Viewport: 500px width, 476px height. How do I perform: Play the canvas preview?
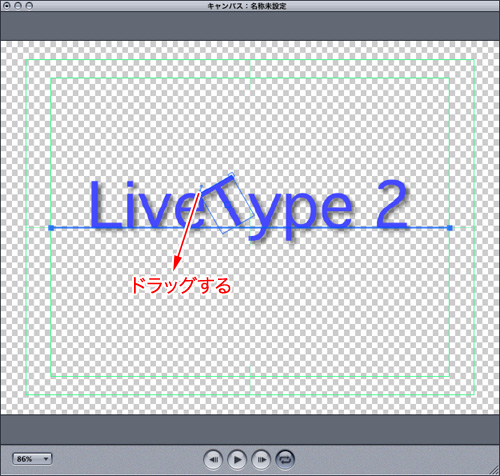click(237, 460)
